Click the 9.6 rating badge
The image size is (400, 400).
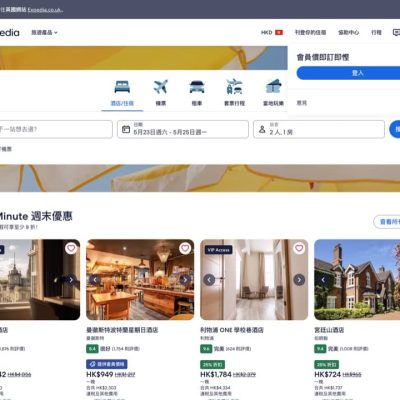[206, 349]
